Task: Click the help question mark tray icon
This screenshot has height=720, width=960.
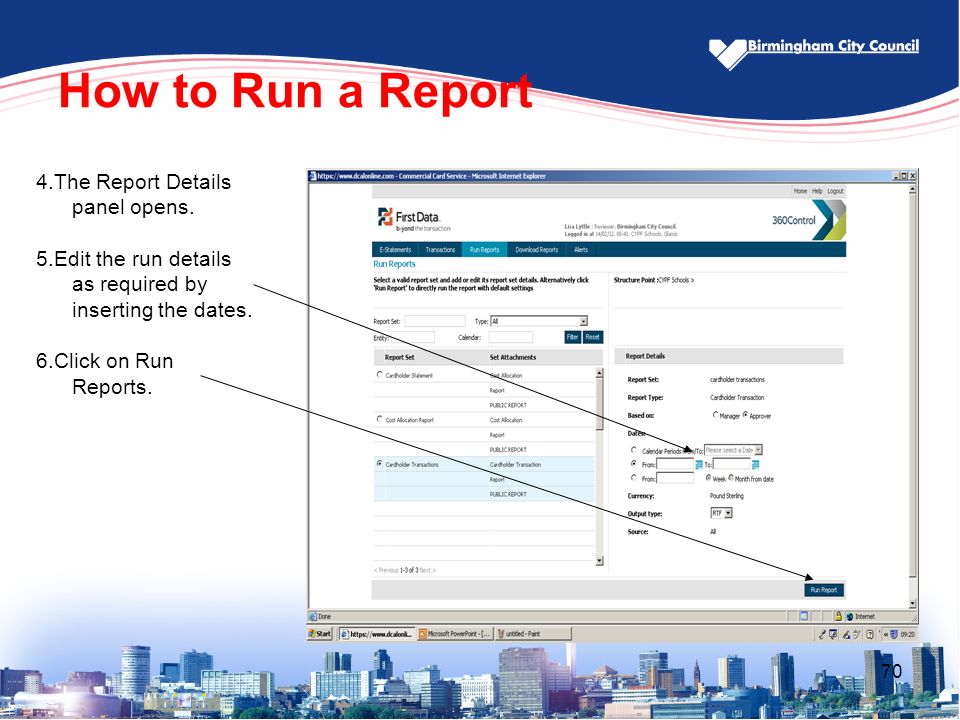Action: (869, 634)
